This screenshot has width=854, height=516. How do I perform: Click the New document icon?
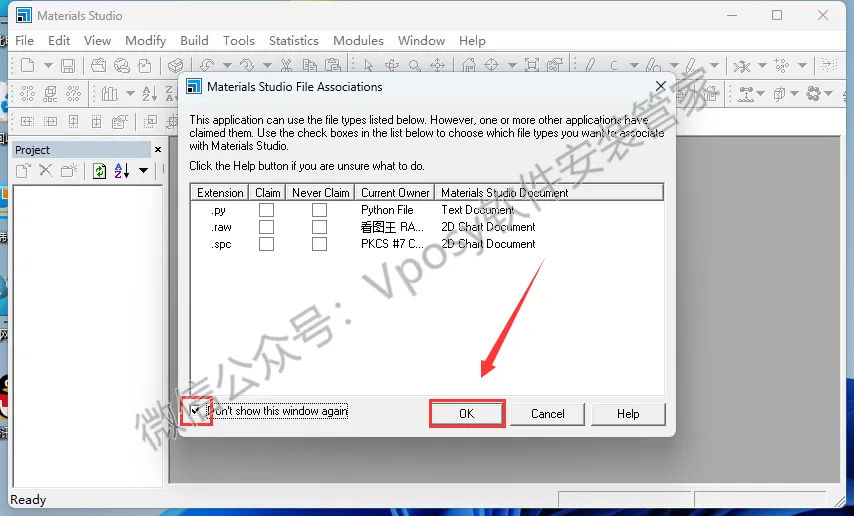[27, 65]
